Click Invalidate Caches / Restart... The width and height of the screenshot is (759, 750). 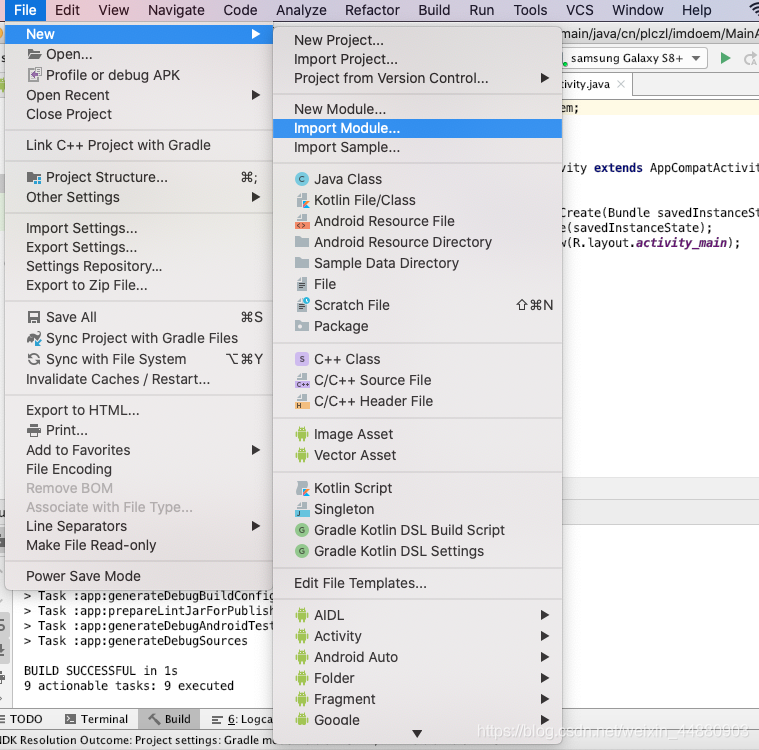click(139, 379)
